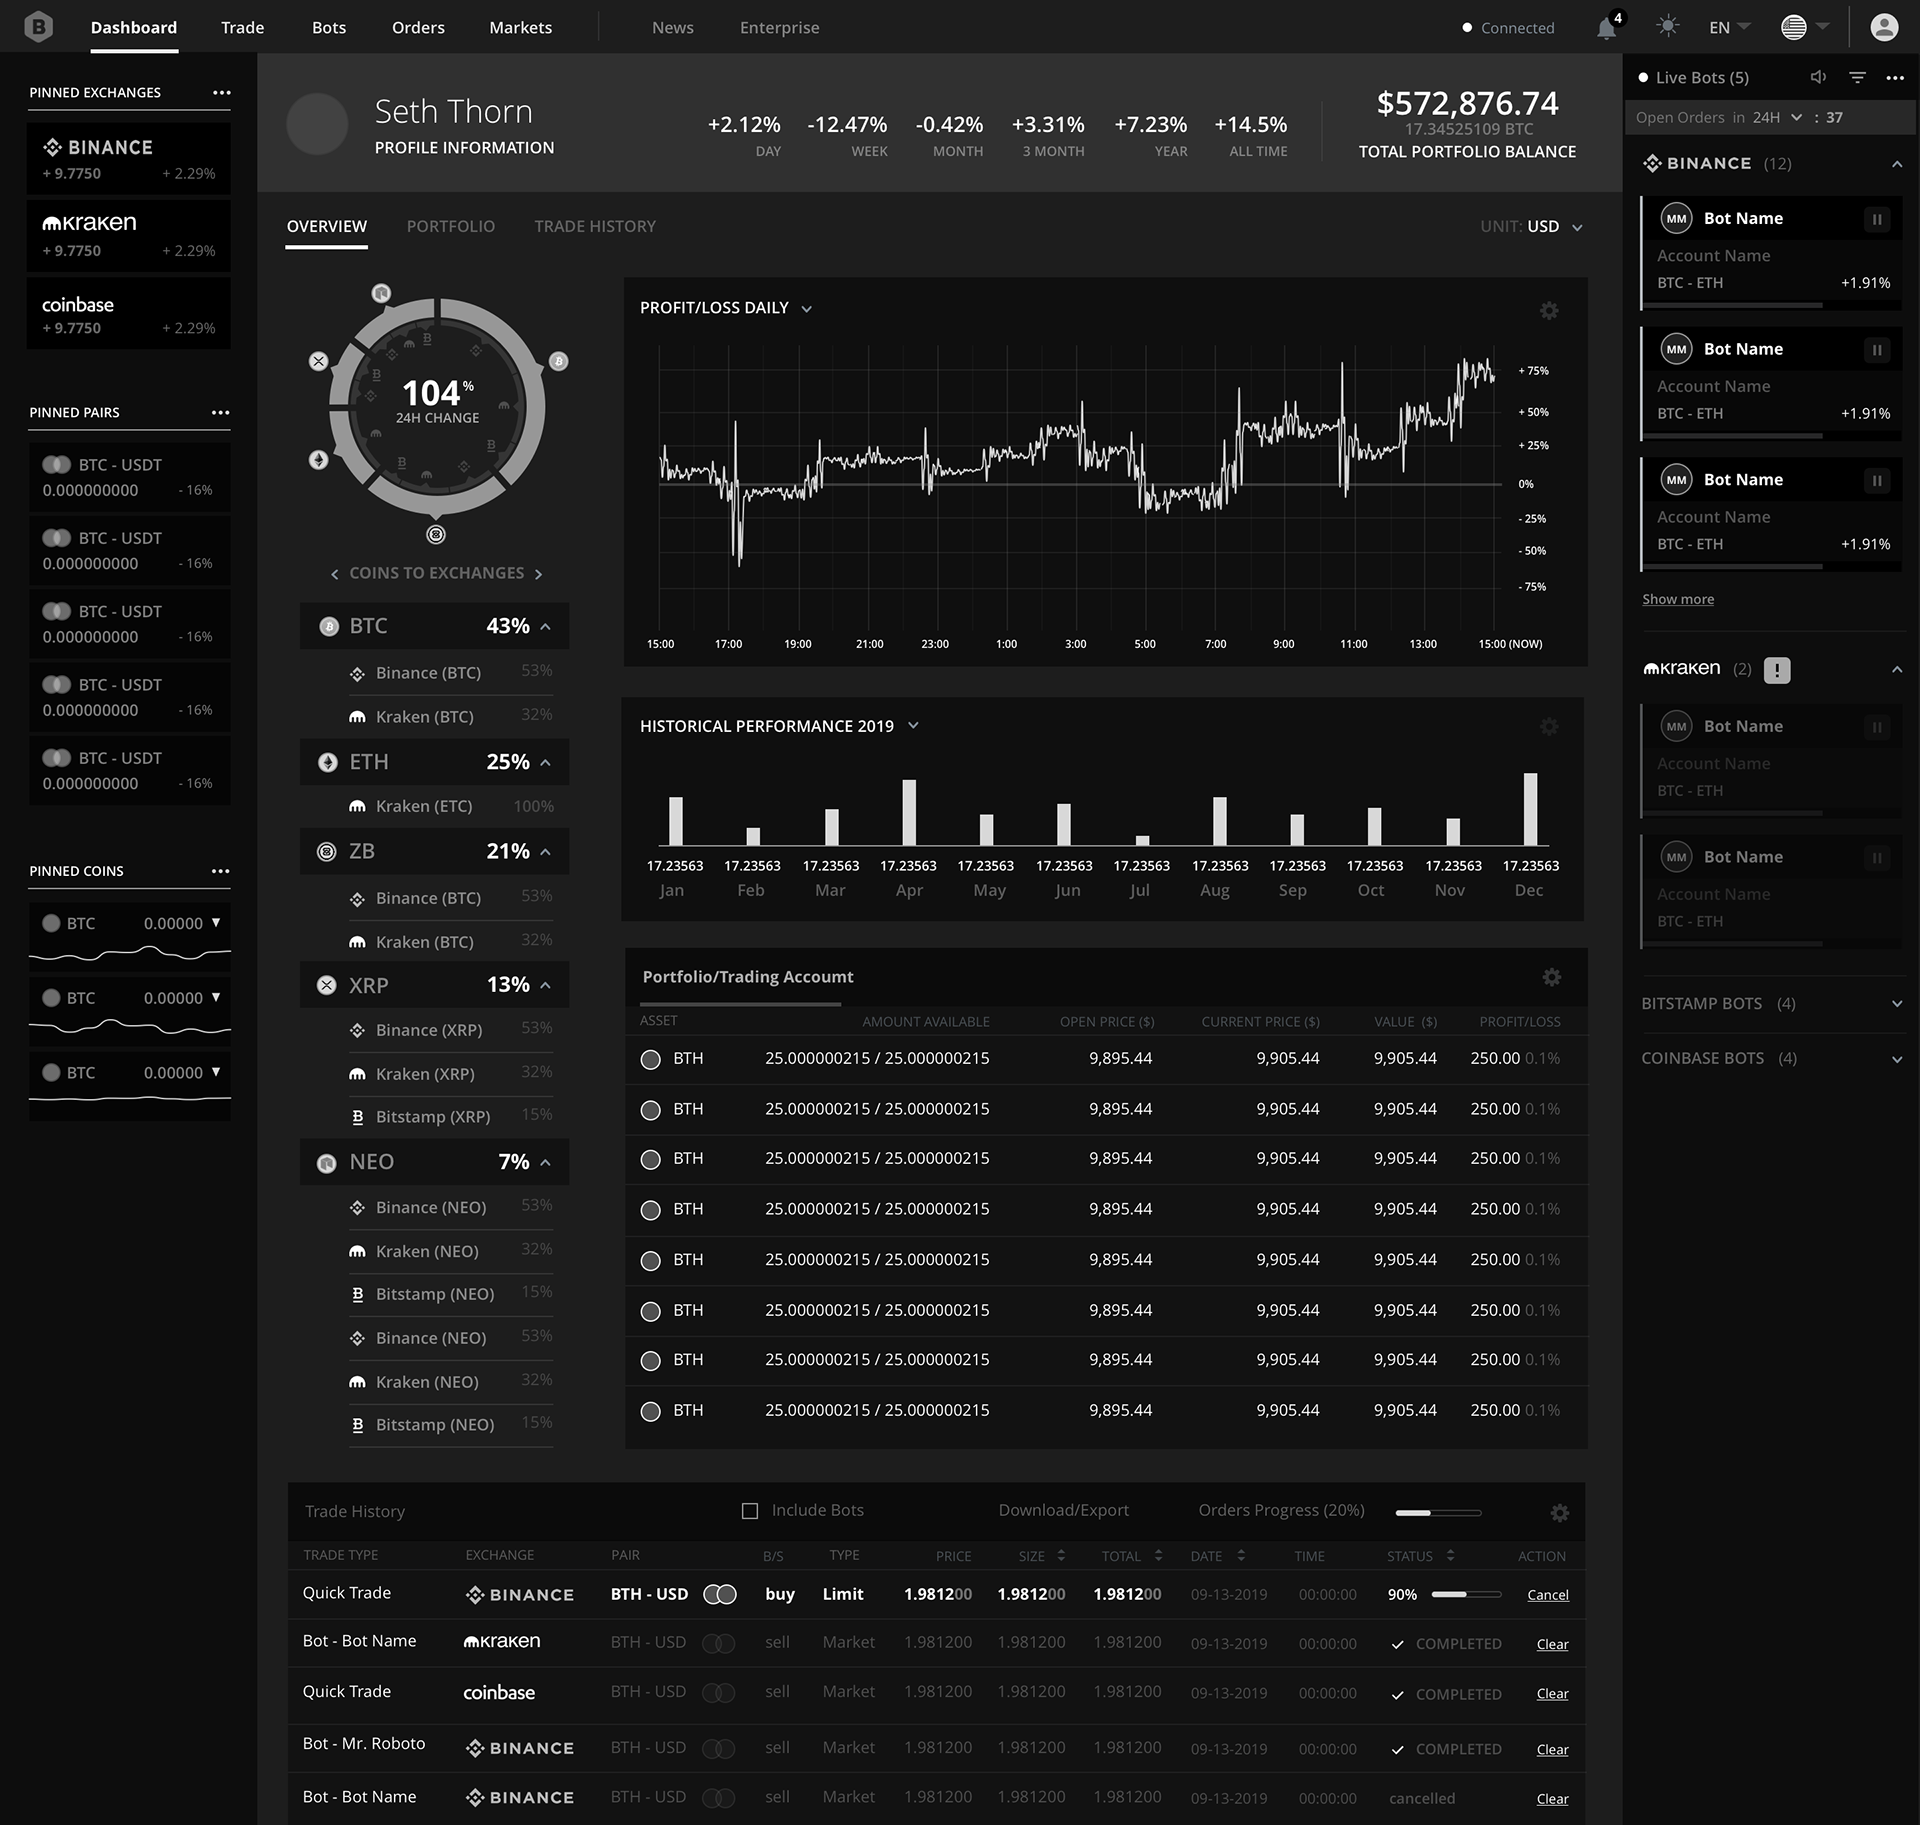The image size is (1920, 1825).
Task: Open Profit/Loss Daily chart settings gear
Action: 1549,311
